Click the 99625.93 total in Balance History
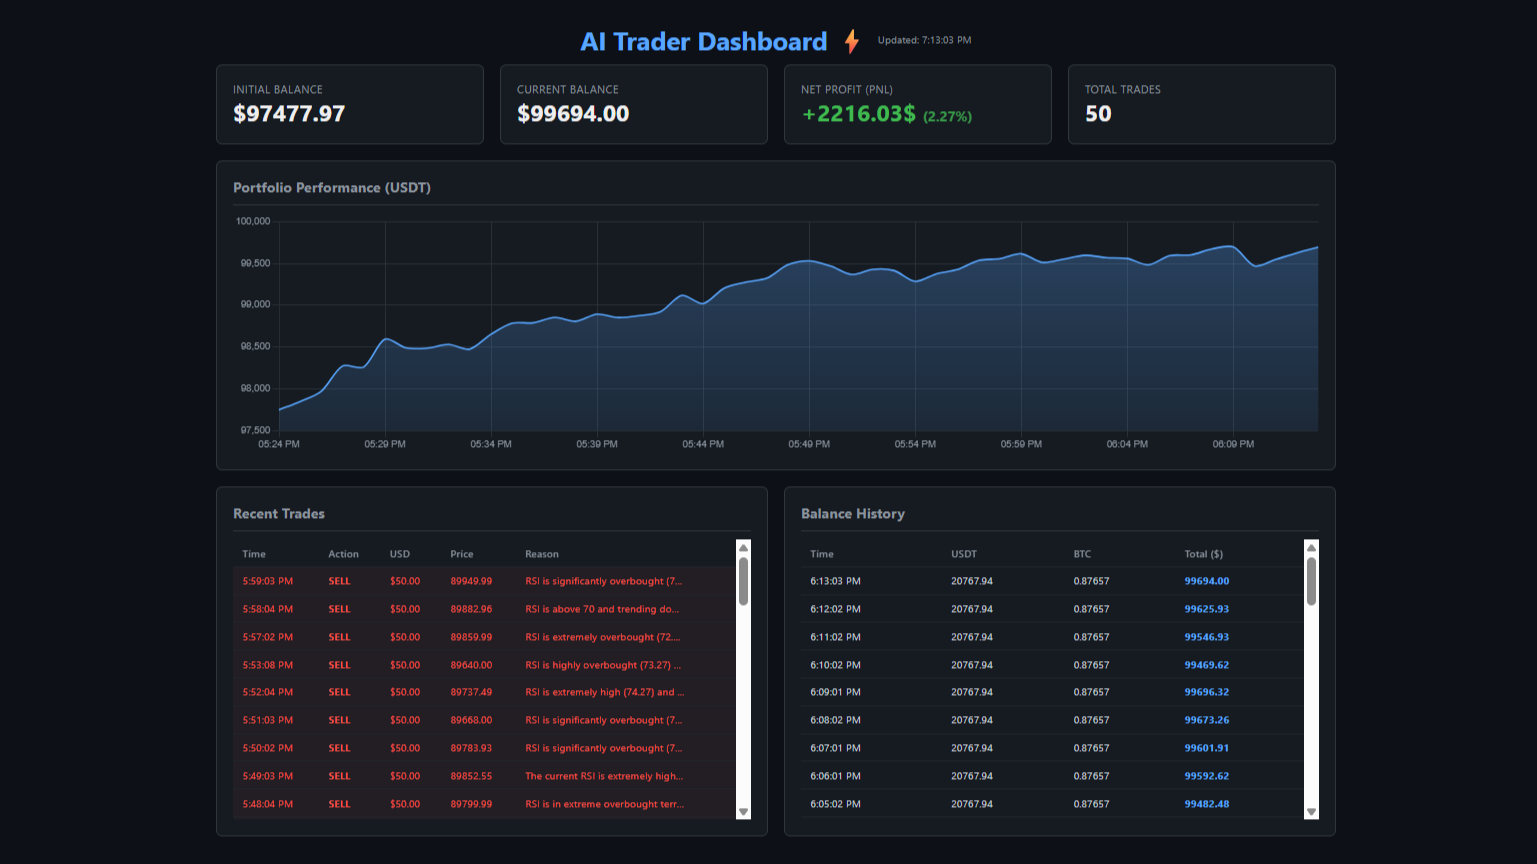Screen dimensions: 1537x864 1205,609
